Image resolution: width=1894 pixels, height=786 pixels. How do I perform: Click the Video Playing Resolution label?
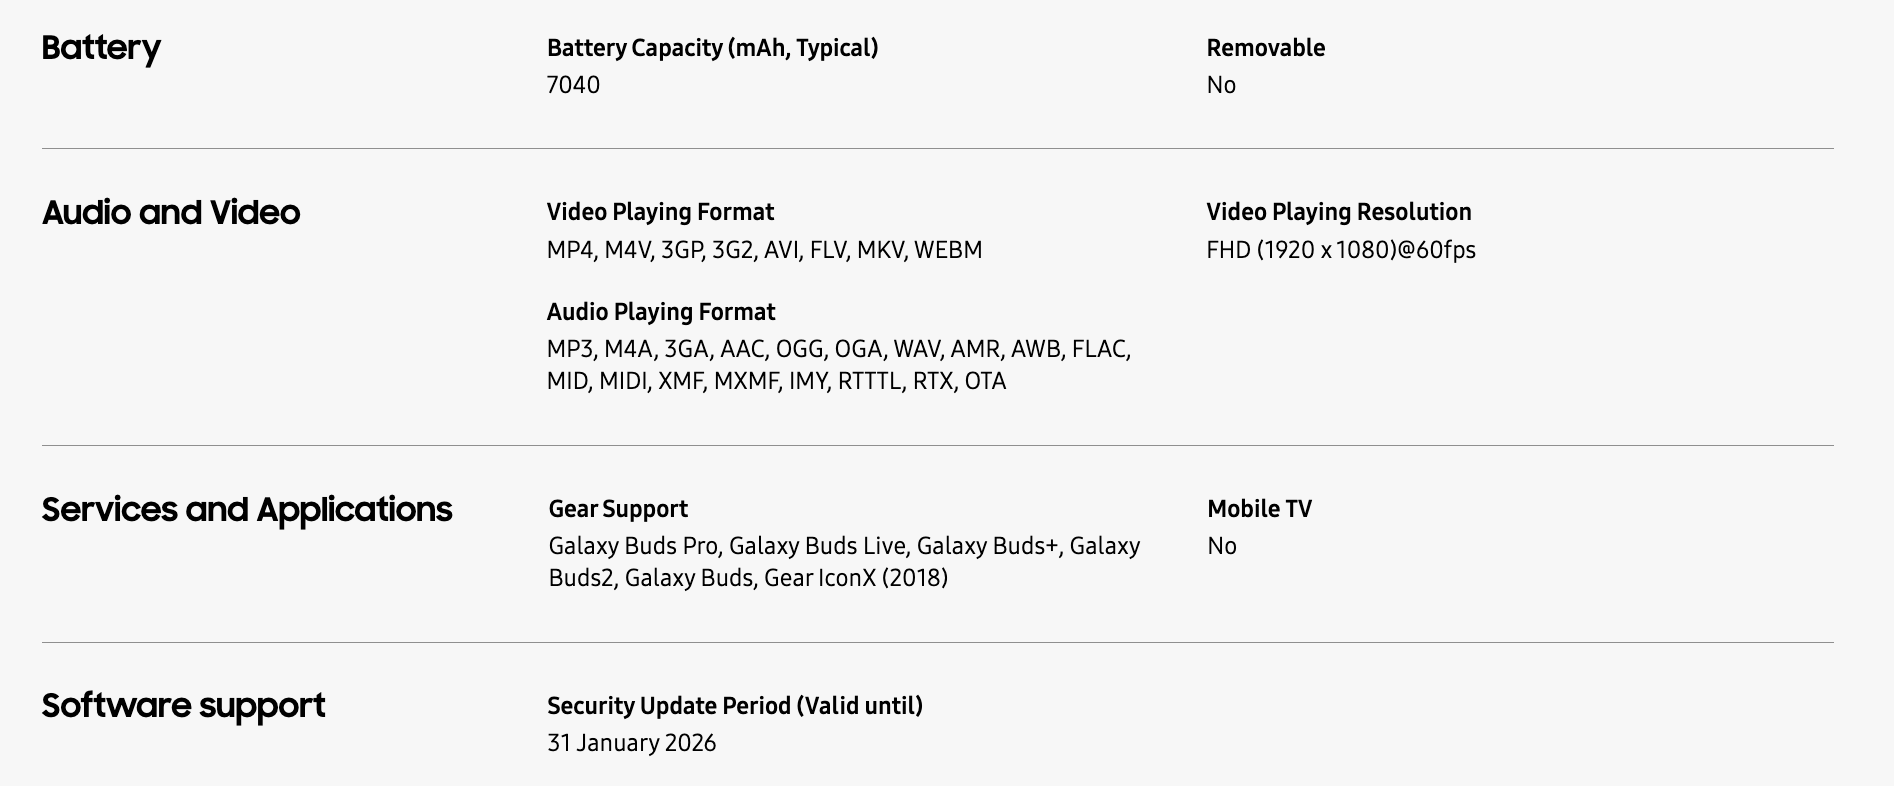(x=1338, y=212)
